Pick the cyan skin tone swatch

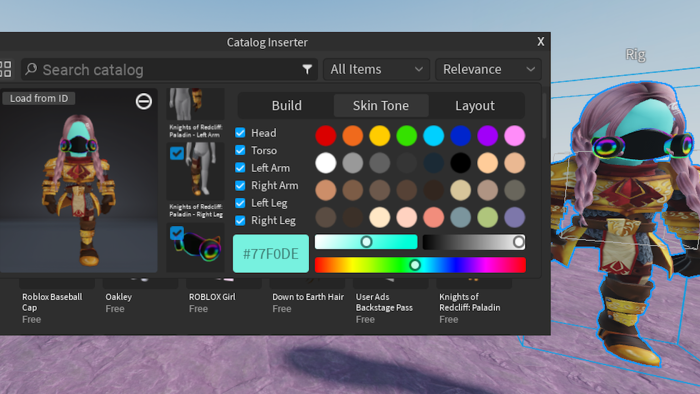tap(433, 136)
